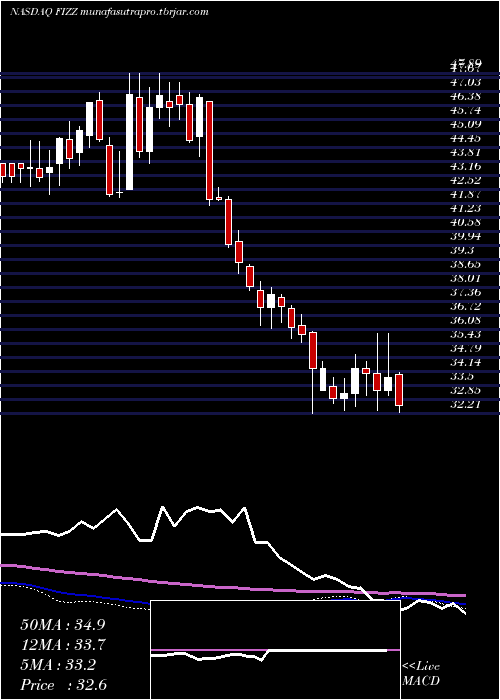Select the 43.81 price axis label
Viewport: 500px width, 700px height.
pyautogui.click(x=465, y=152)
